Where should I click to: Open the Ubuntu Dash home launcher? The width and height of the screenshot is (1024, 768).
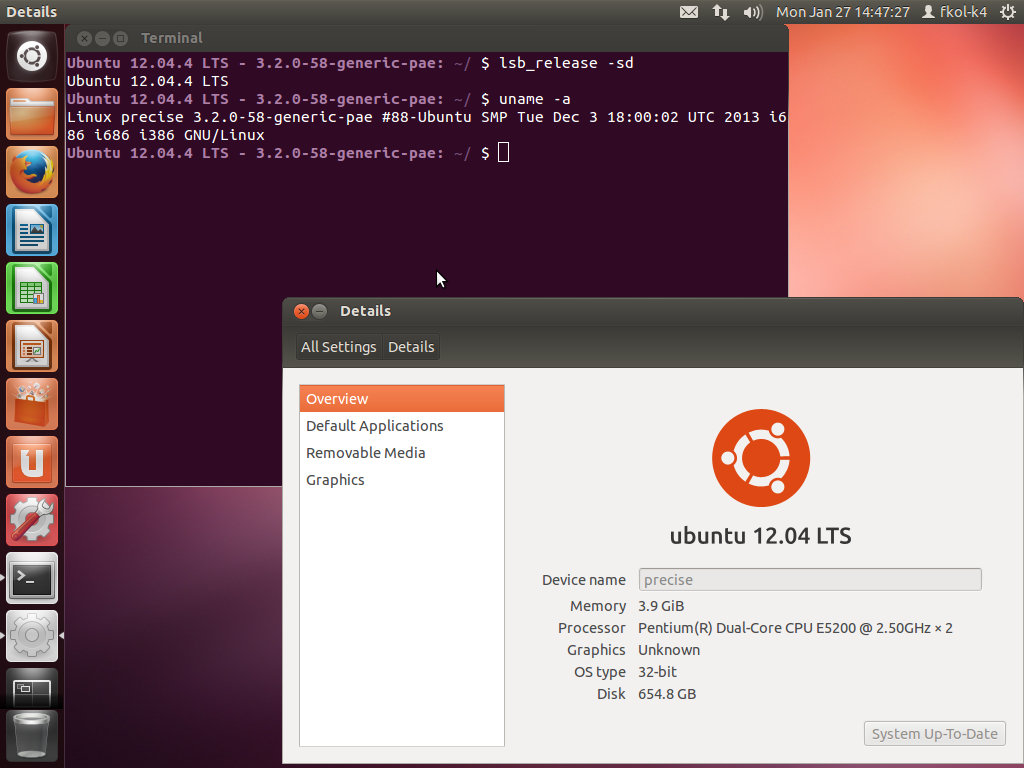point(32,56)
